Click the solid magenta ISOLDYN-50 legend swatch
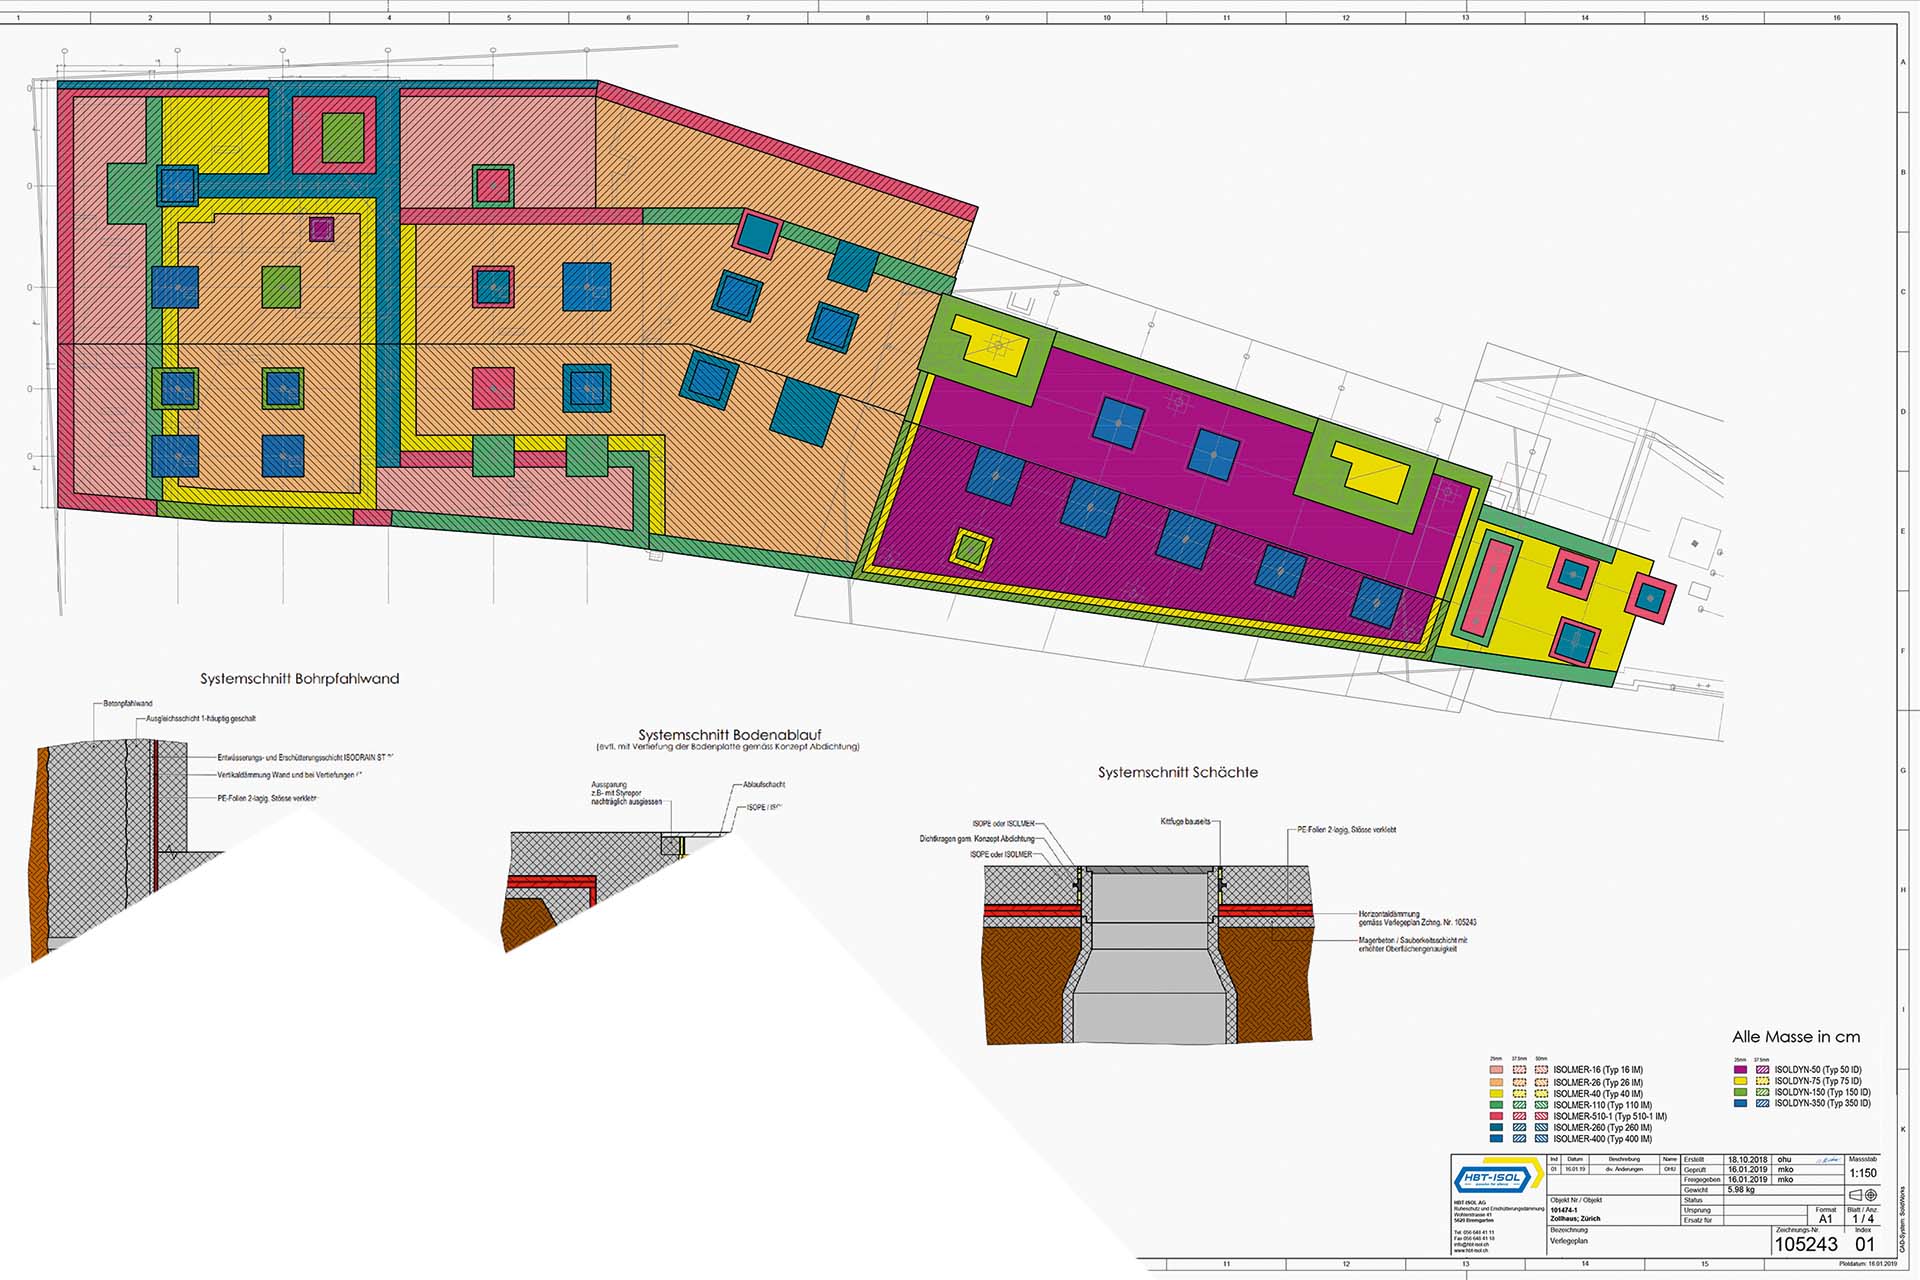This screenshot has height=1280, width=1920. (1740, 1069)
